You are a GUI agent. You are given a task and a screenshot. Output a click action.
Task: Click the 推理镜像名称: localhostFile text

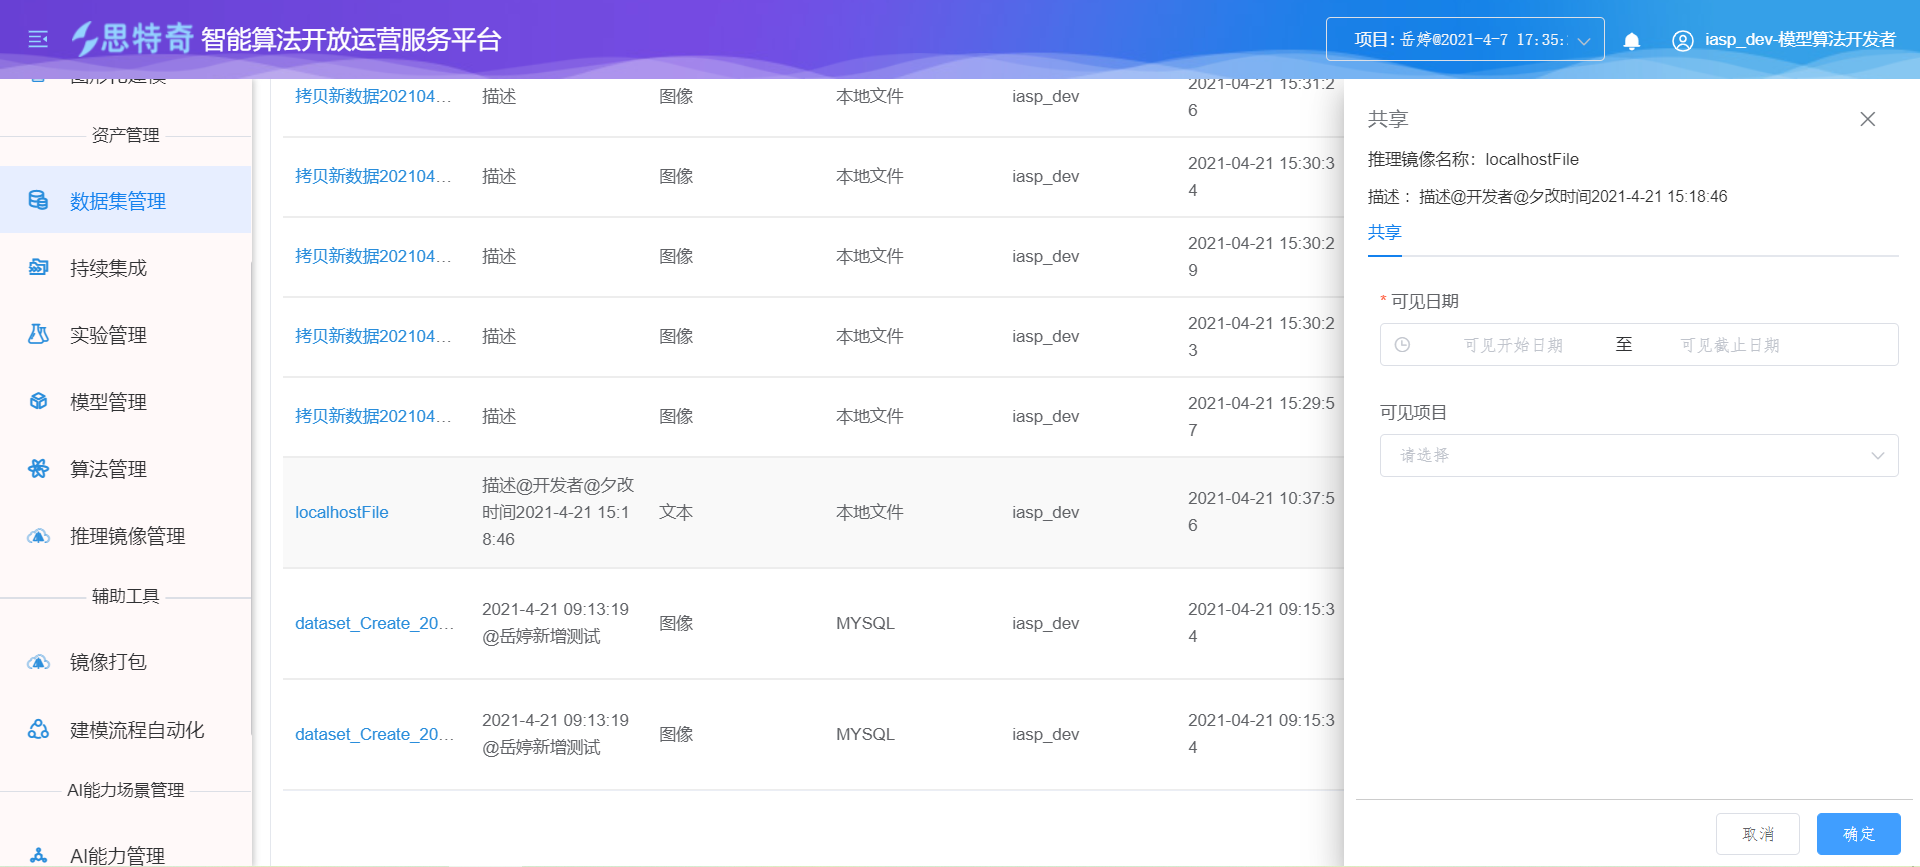click(1473, 159)
